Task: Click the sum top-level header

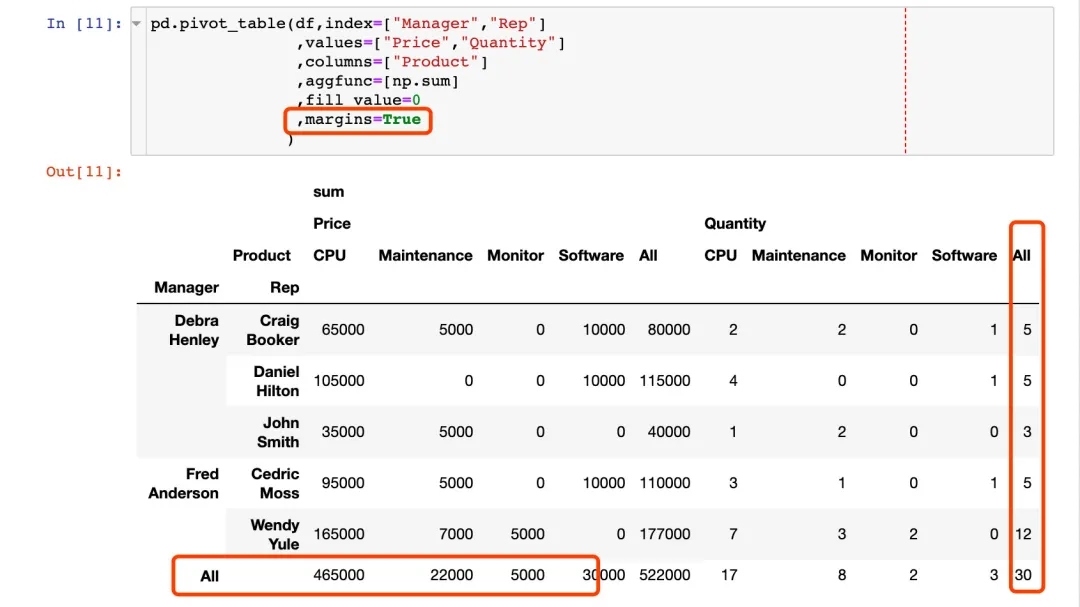Action: coord(328,192)
